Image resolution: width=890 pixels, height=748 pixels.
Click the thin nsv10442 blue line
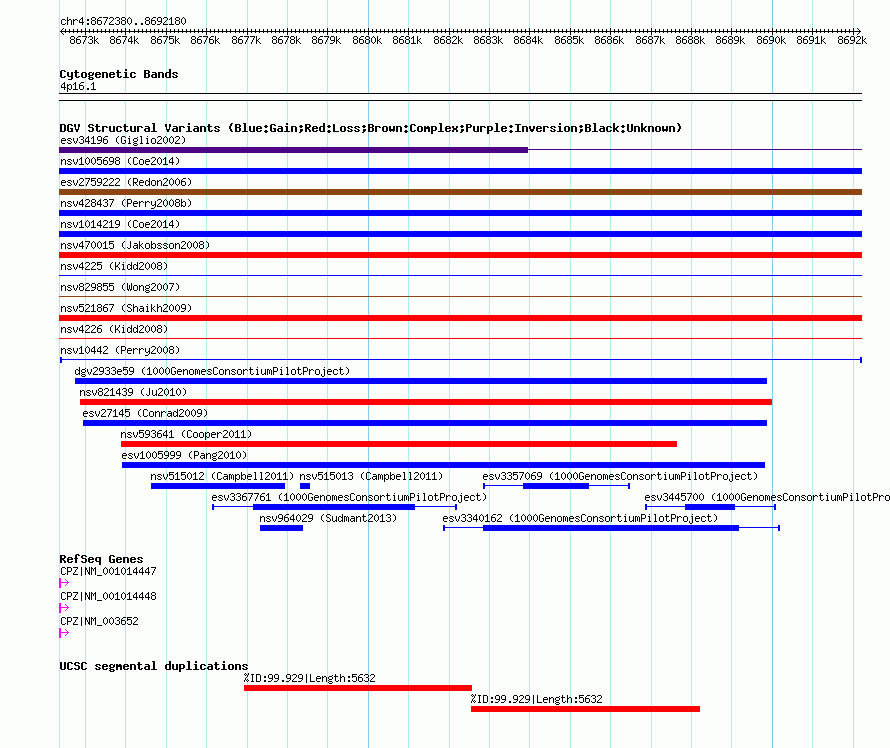(x=460, y=360)
